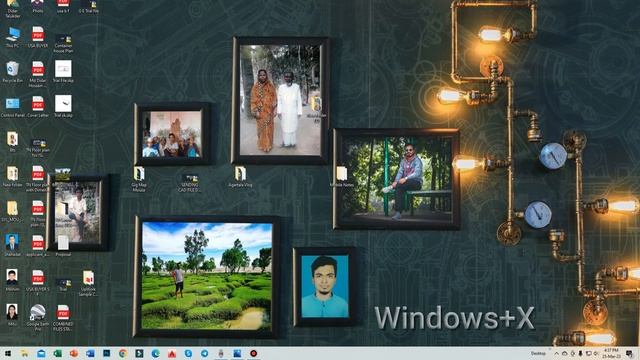Open Telegram from the taskbar
This screenshot has height=360, width=640.
point(204,353)
